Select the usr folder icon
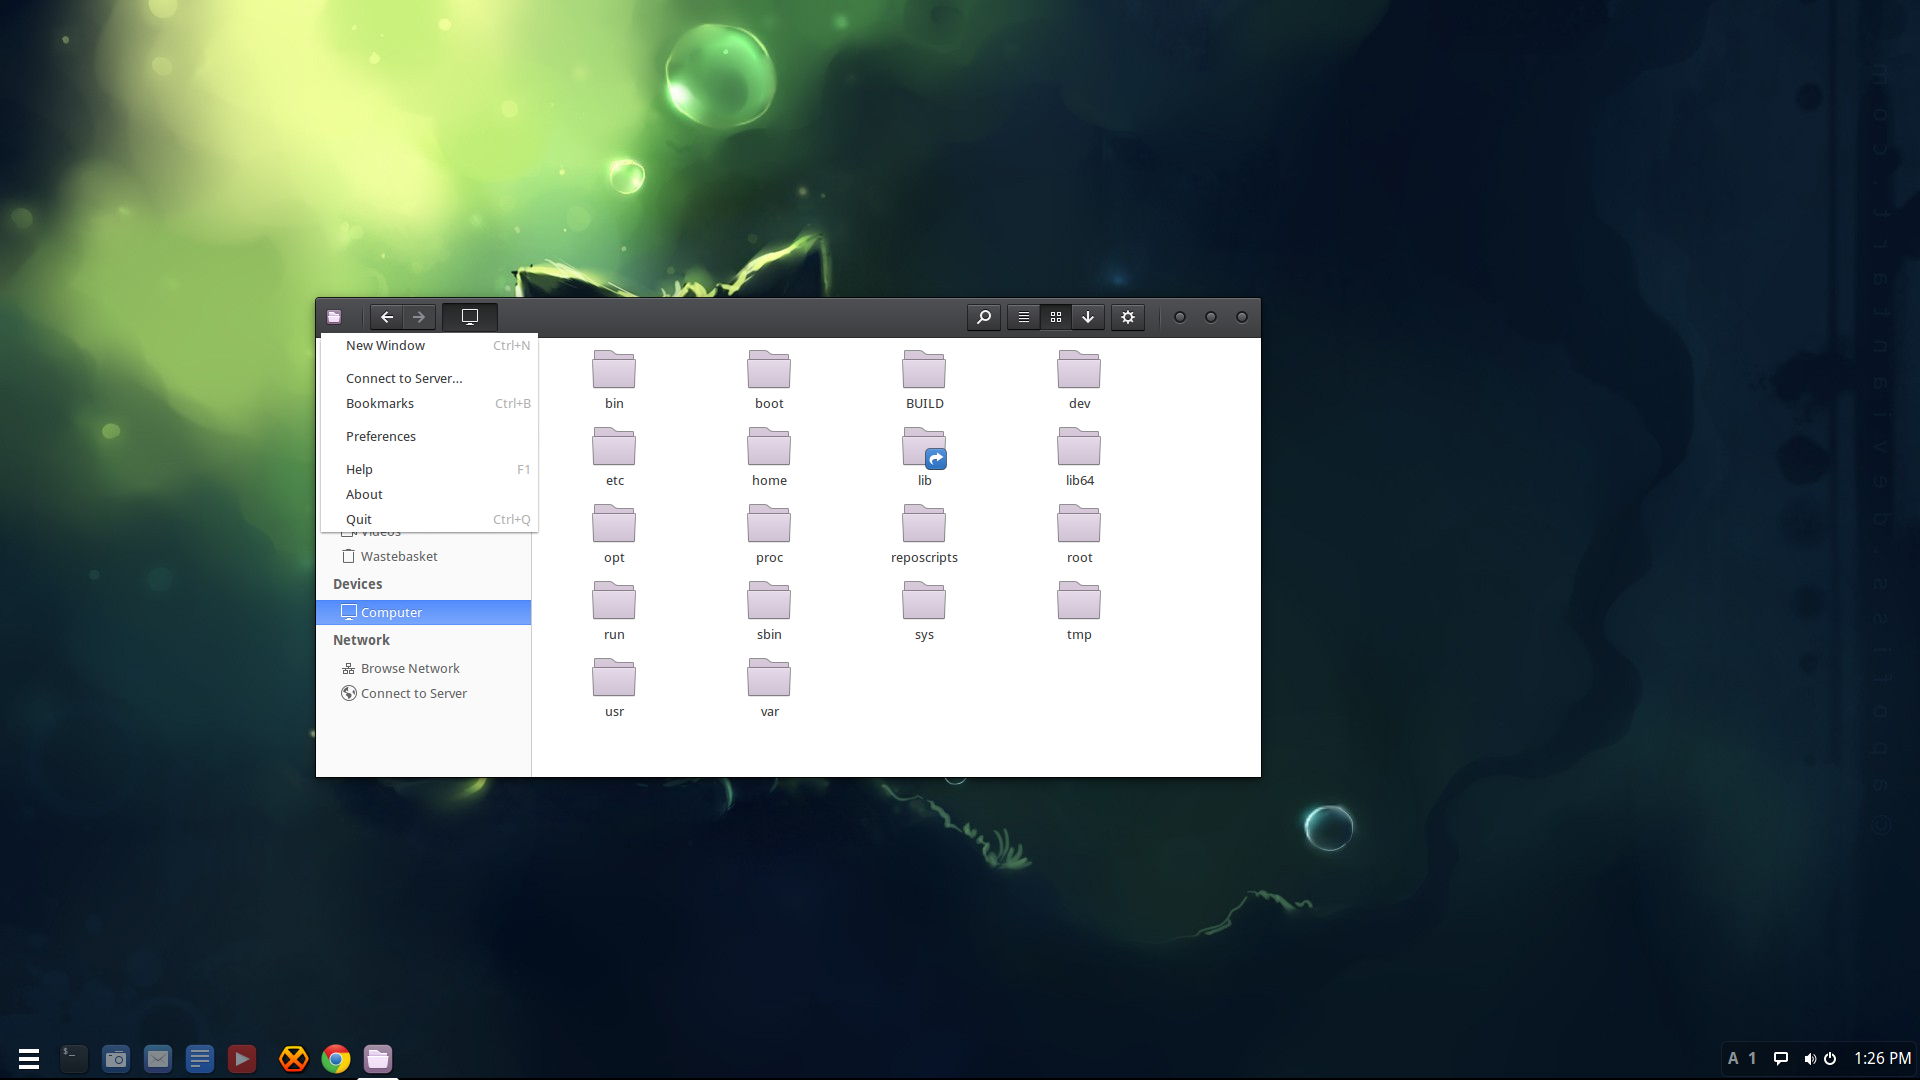Image resolution: width=1920 pixels, height=1080 pixels. [x=614, y=677]
